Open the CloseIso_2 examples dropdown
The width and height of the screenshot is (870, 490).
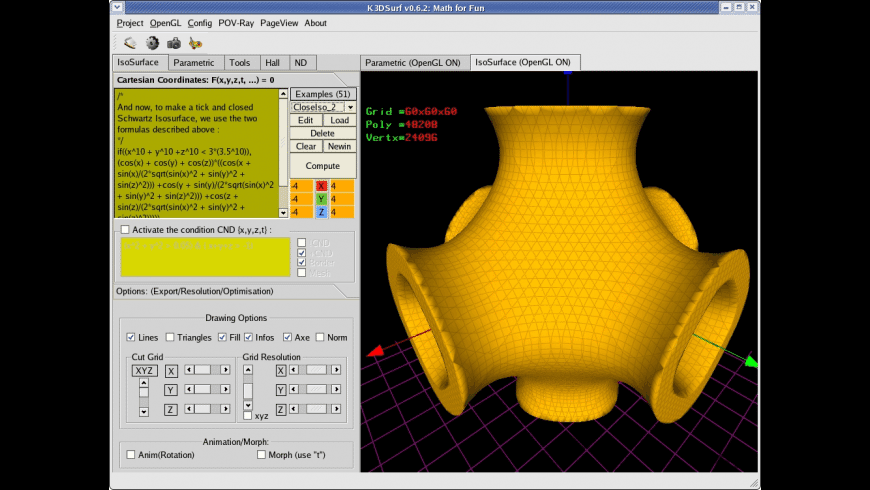click(x=350, y=106)
